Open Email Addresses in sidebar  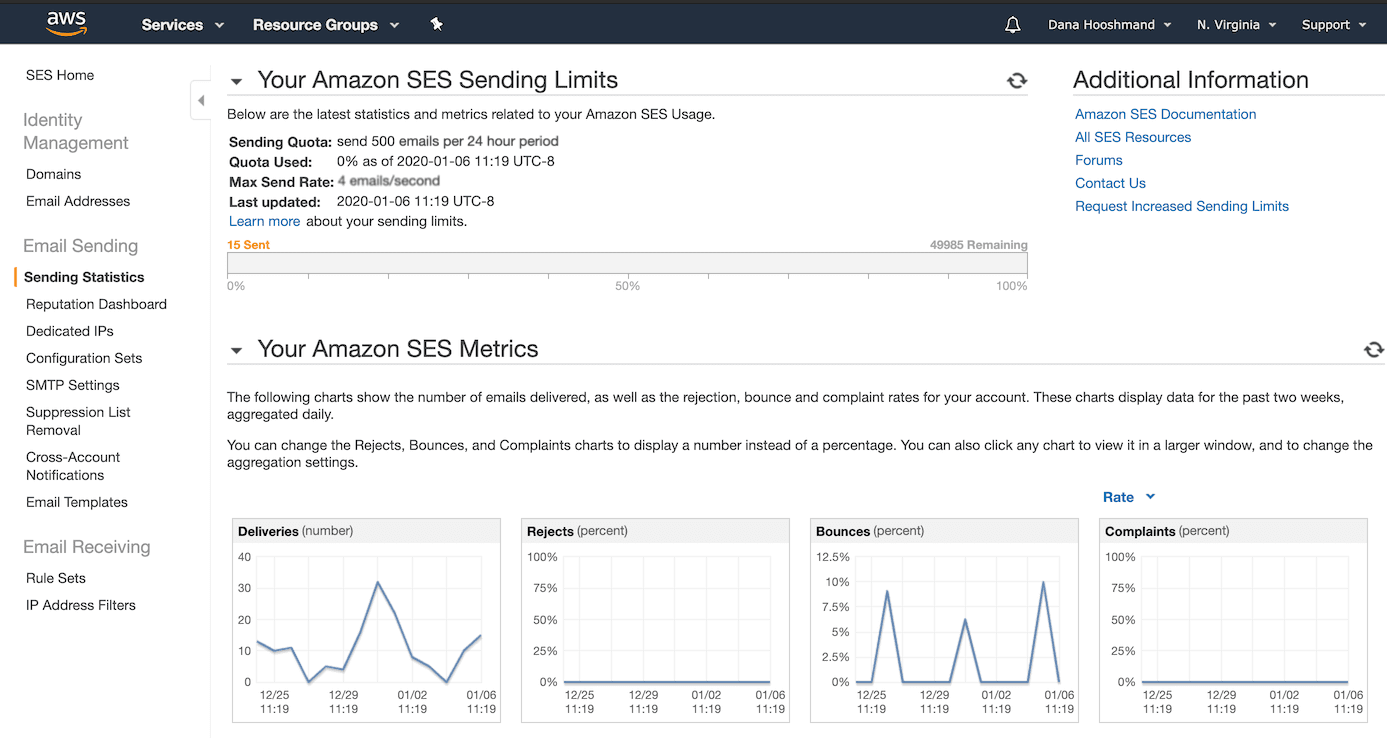pyautogui.click(x=78, y=201)
